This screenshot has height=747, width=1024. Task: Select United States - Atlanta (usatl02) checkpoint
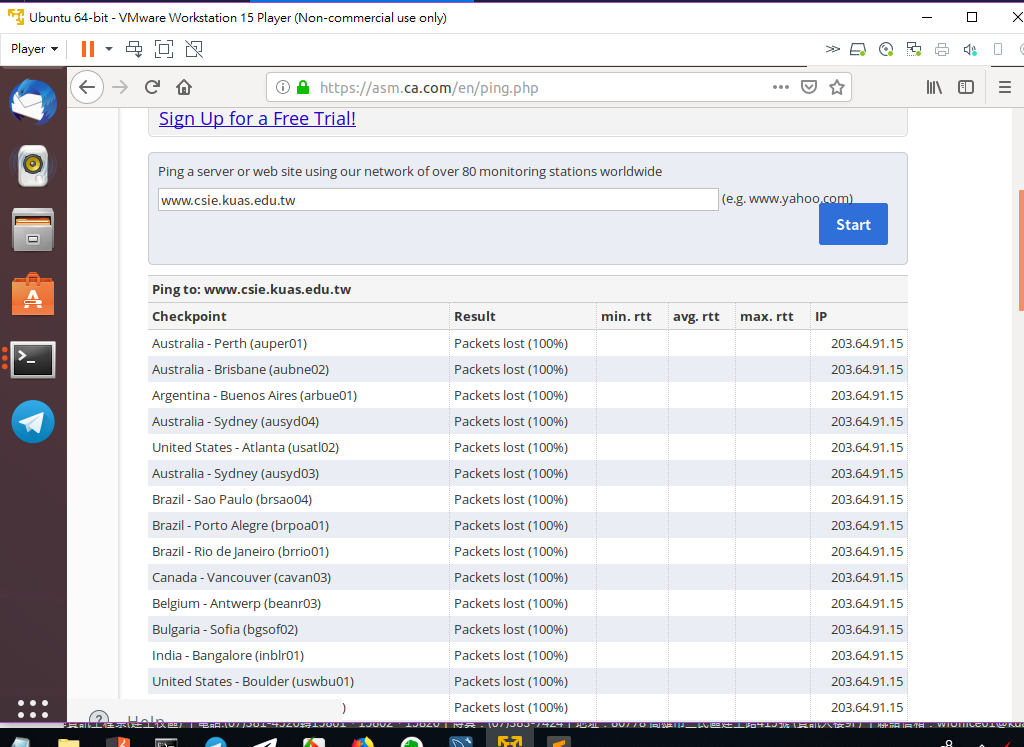[246, 448]
